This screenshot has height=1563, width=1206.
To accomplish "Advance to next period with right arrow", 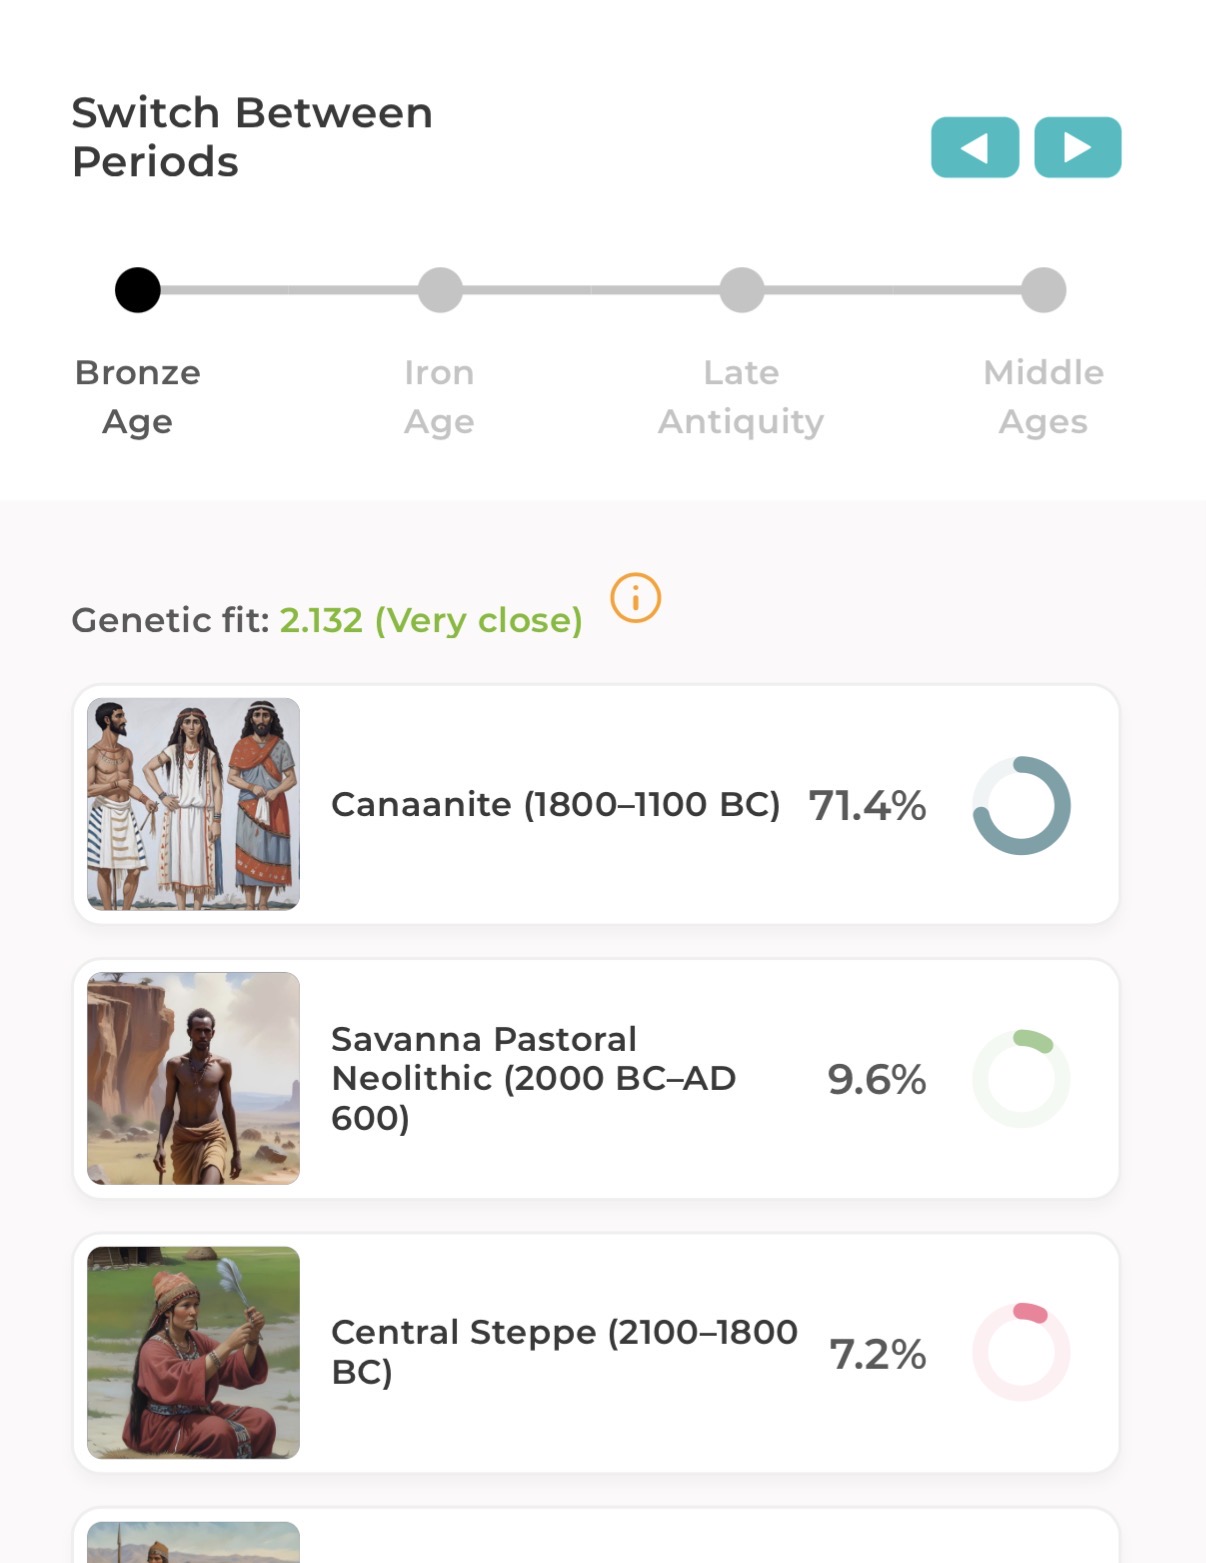I will point(1077,147).
